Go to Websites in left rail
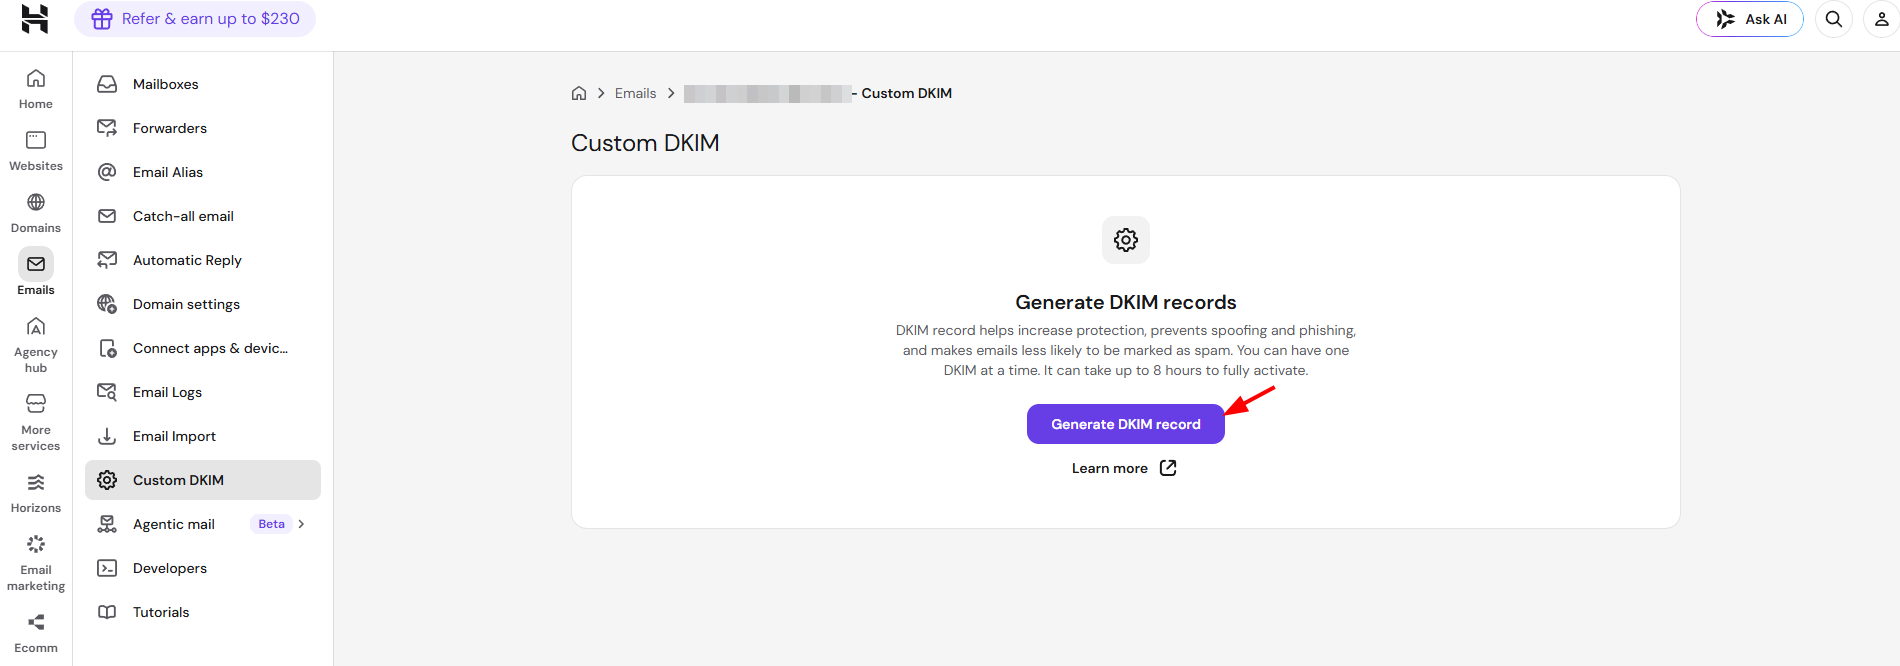1900x666 pixels. coord(36,151)
